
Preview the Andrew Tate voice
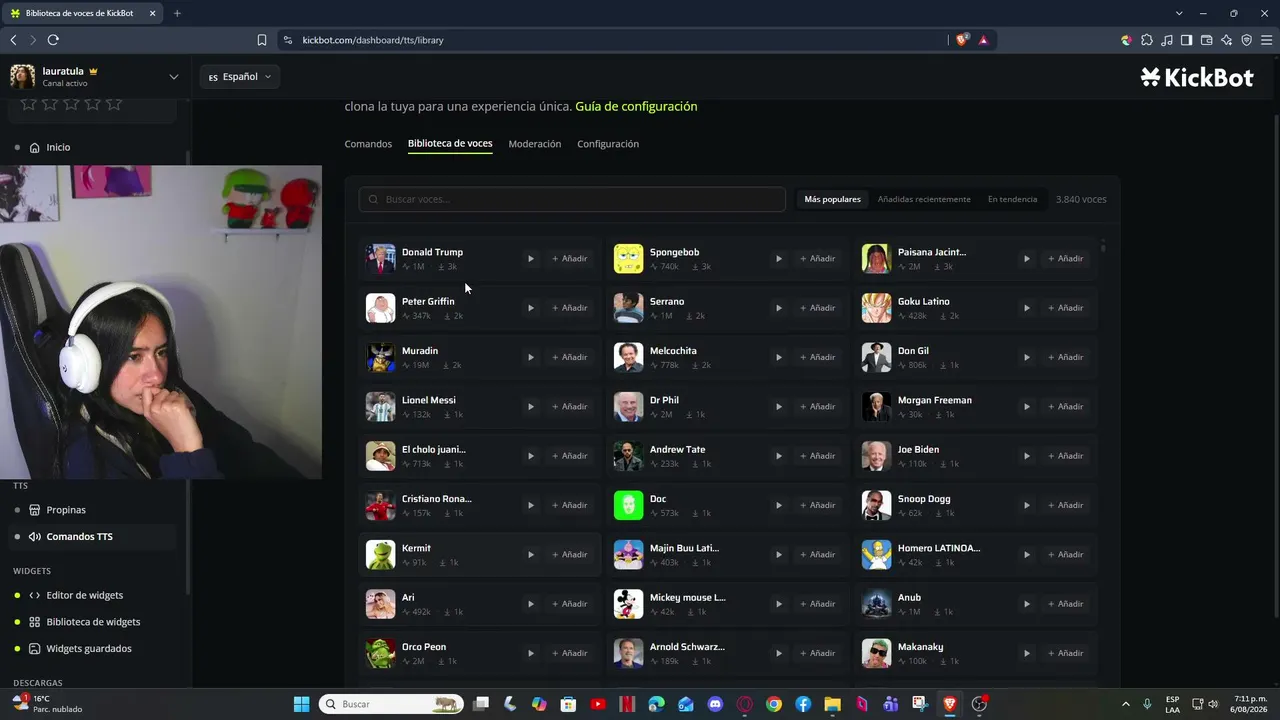[x=779, y=456]
